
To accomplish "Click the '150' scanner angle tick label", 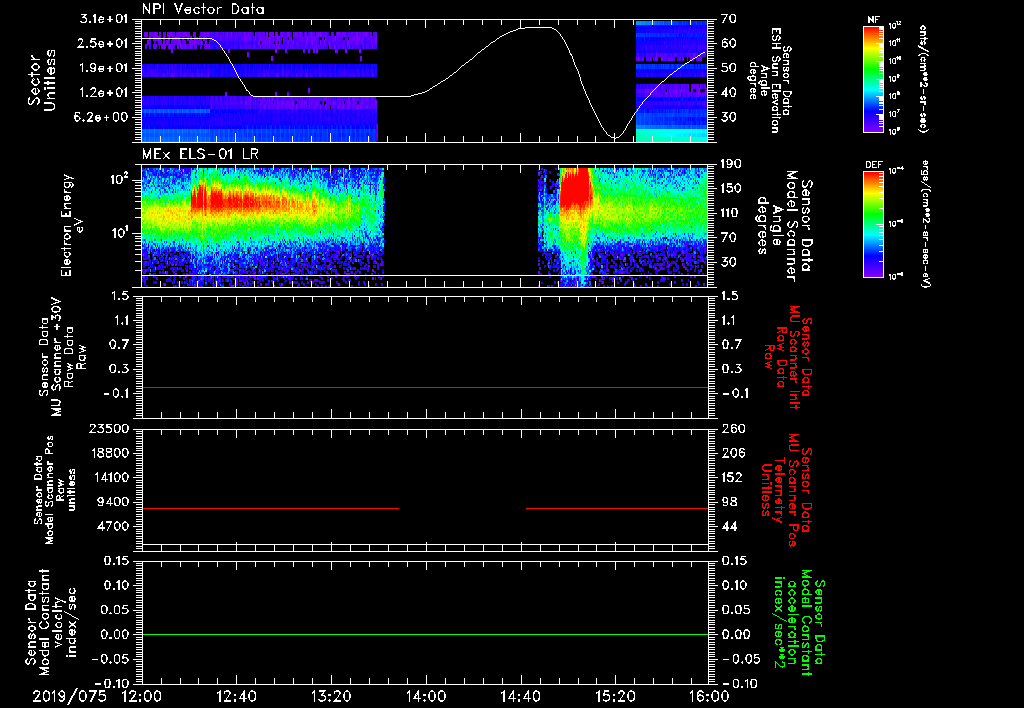I will [731, 189].
